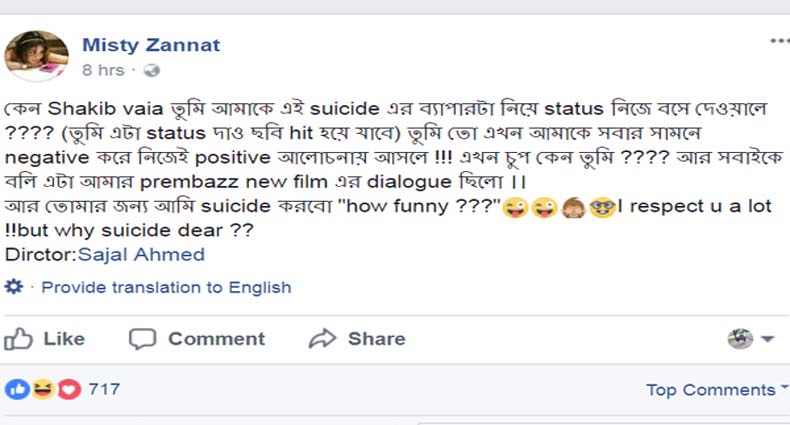
Task: Open Misty Zannat's profile name link
Action: (150, 45)
